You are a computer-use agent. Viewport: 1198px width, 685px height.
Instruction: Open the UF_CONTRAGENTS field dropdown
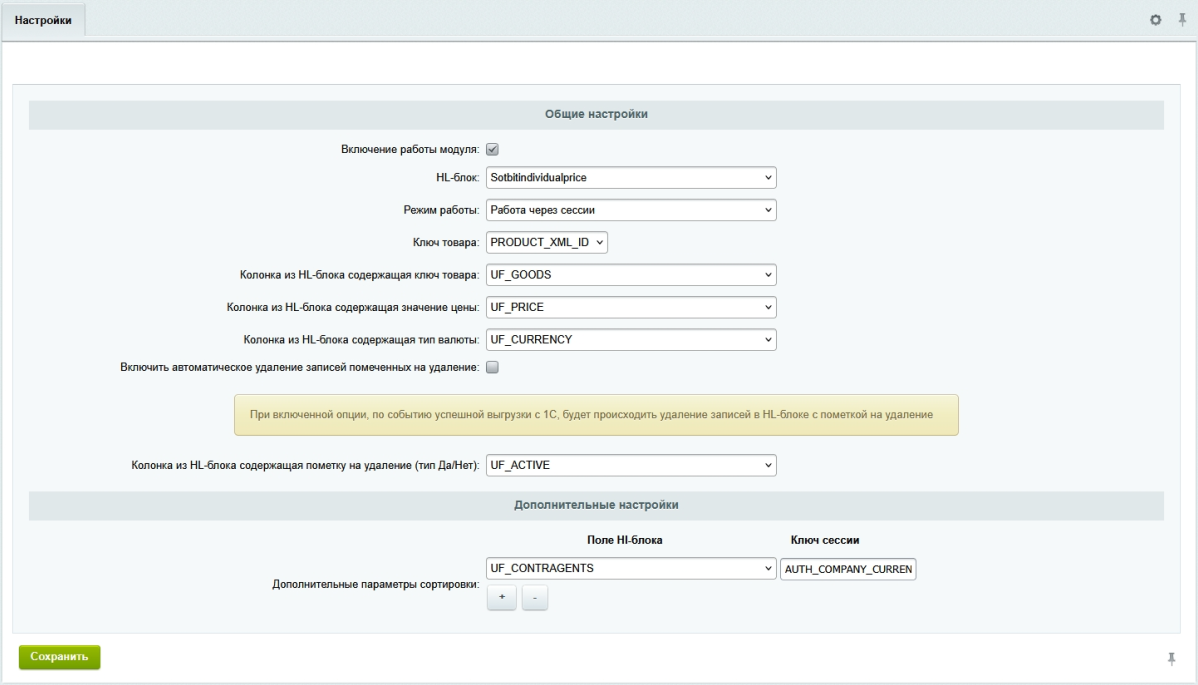click(x=631, y=569)
